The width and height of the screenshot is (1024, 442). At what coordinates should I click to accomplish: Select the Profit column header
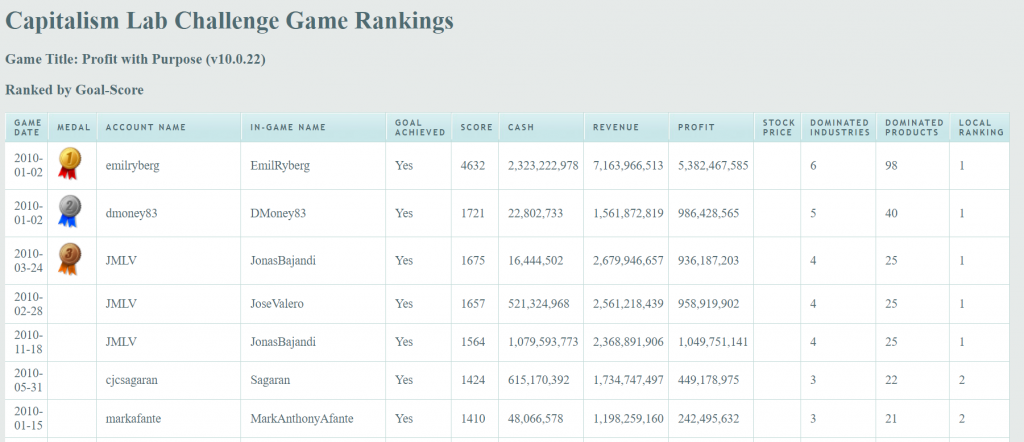(696, 127)
